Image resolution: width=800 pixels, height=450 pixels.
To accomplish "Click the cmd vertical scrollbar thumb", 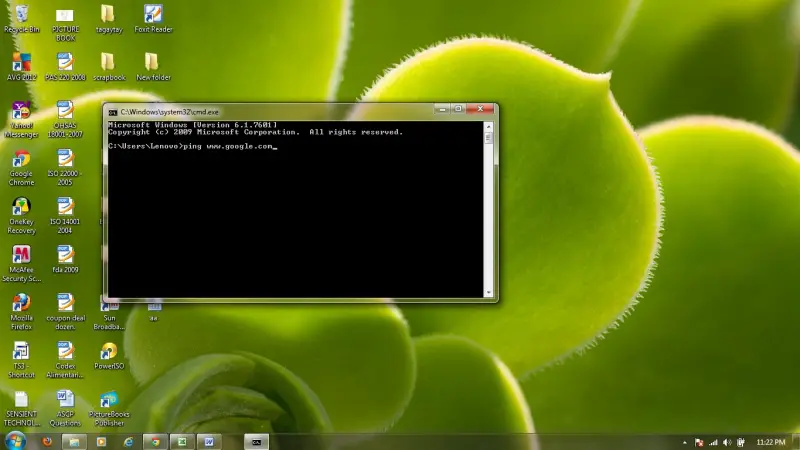I will (x=488, y=138).
